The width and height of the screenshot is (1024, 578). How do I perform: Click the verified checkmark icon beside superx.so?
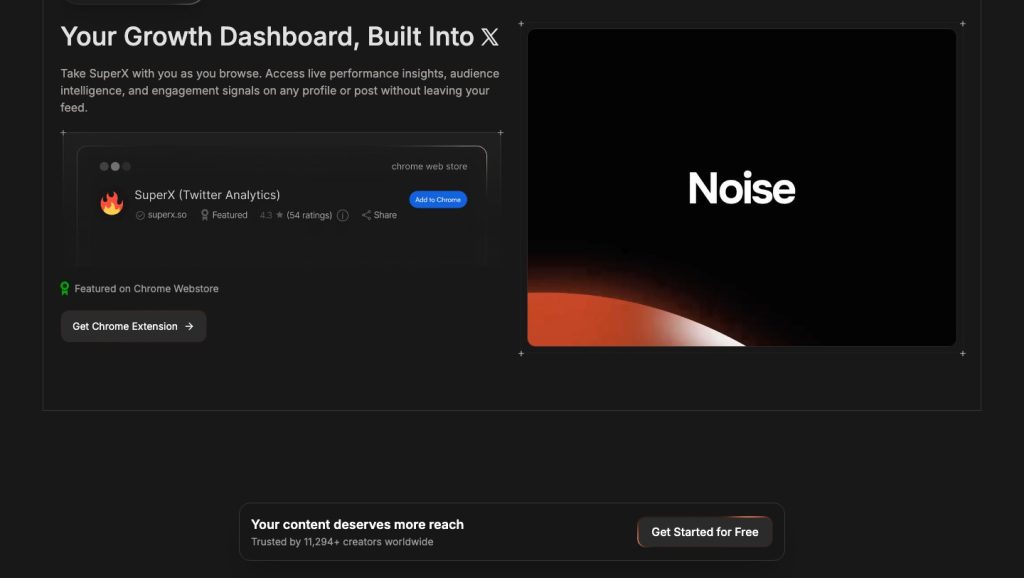[x=140, y=215]
